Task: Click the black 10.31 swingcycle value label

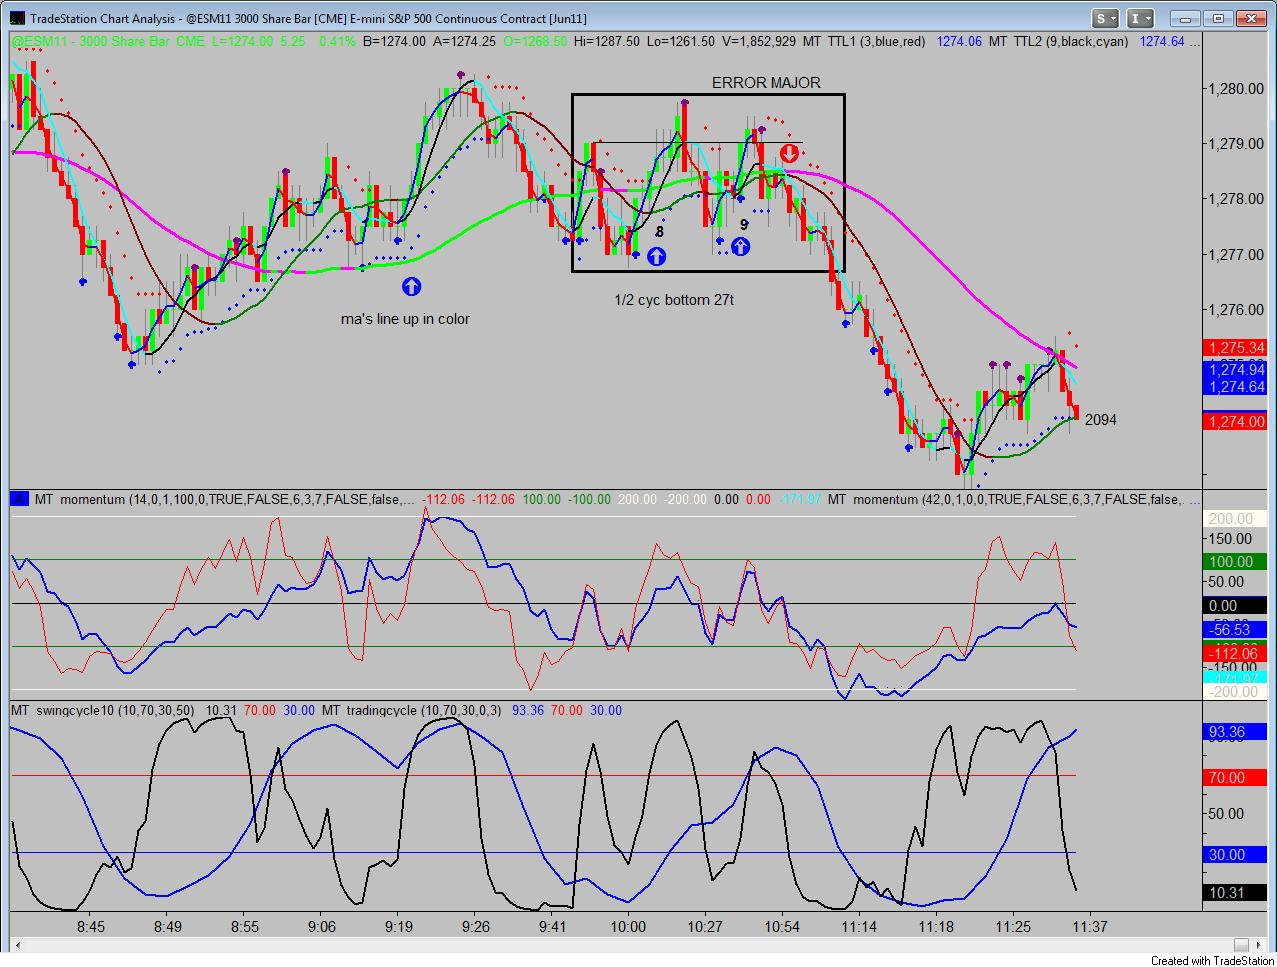Action: (x=1237, y=892)
